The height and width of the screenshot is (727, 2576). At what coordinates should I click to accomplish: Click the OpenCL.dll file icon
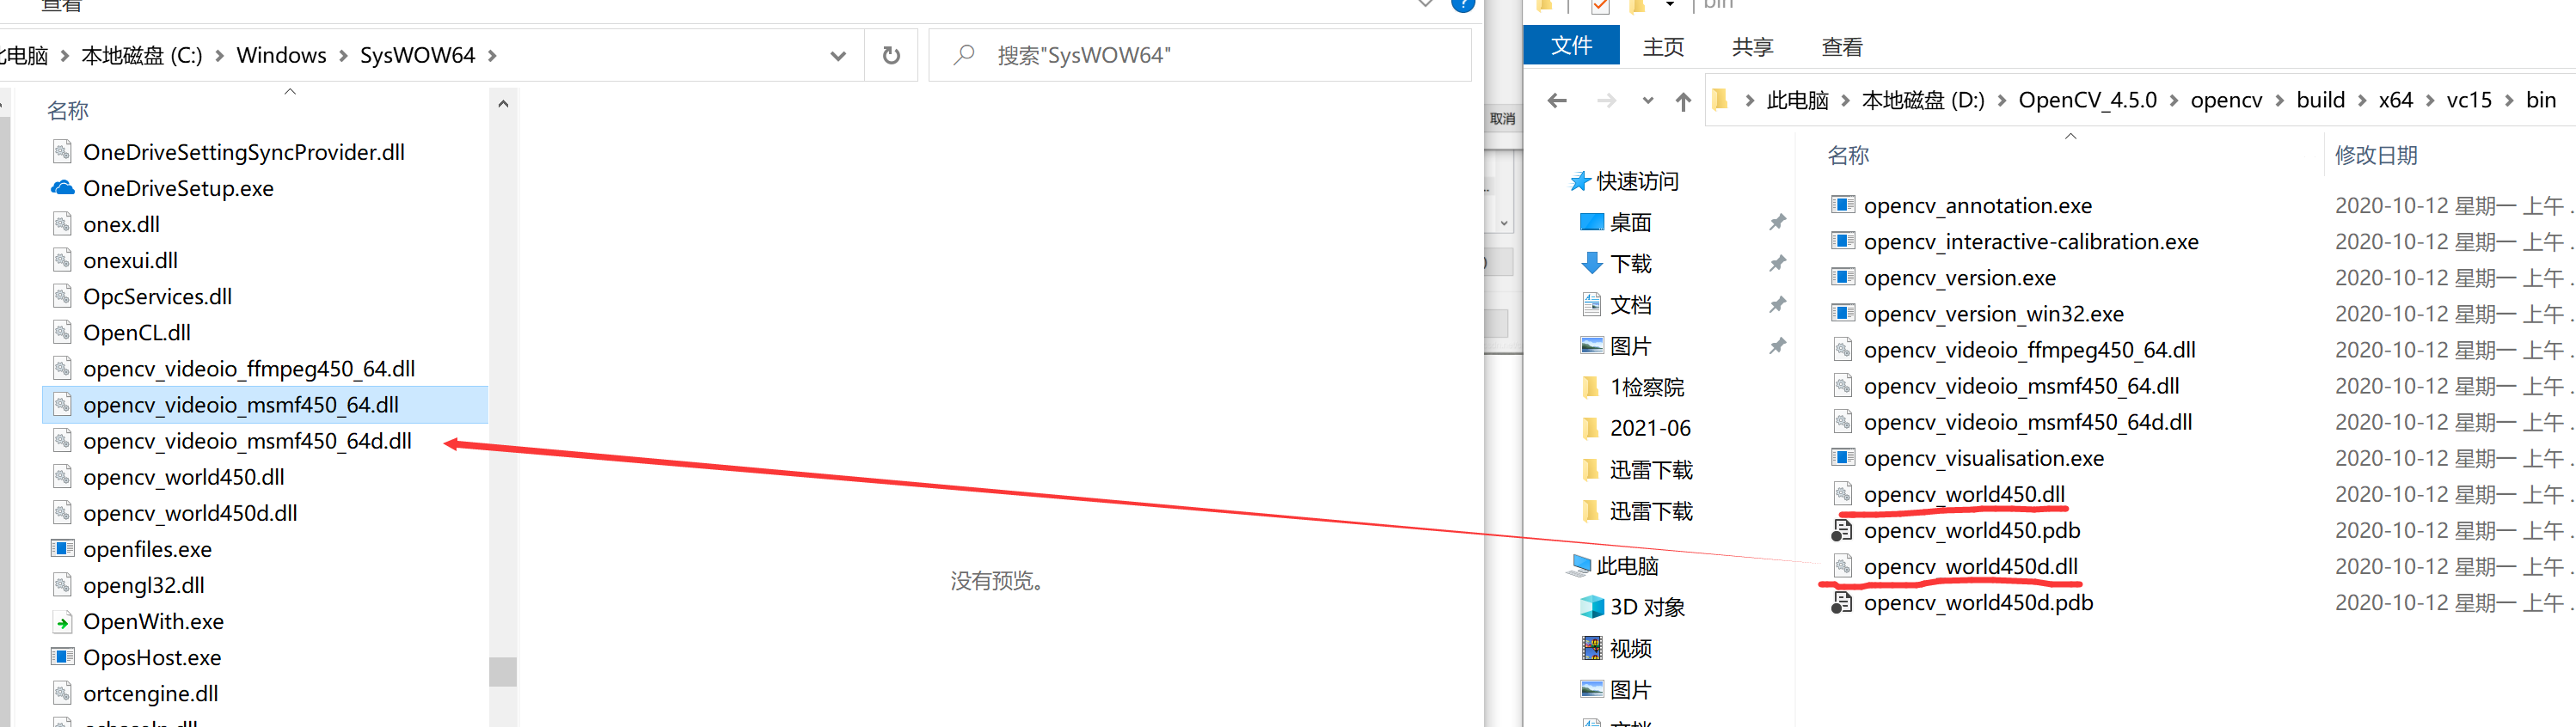[62, 332]
